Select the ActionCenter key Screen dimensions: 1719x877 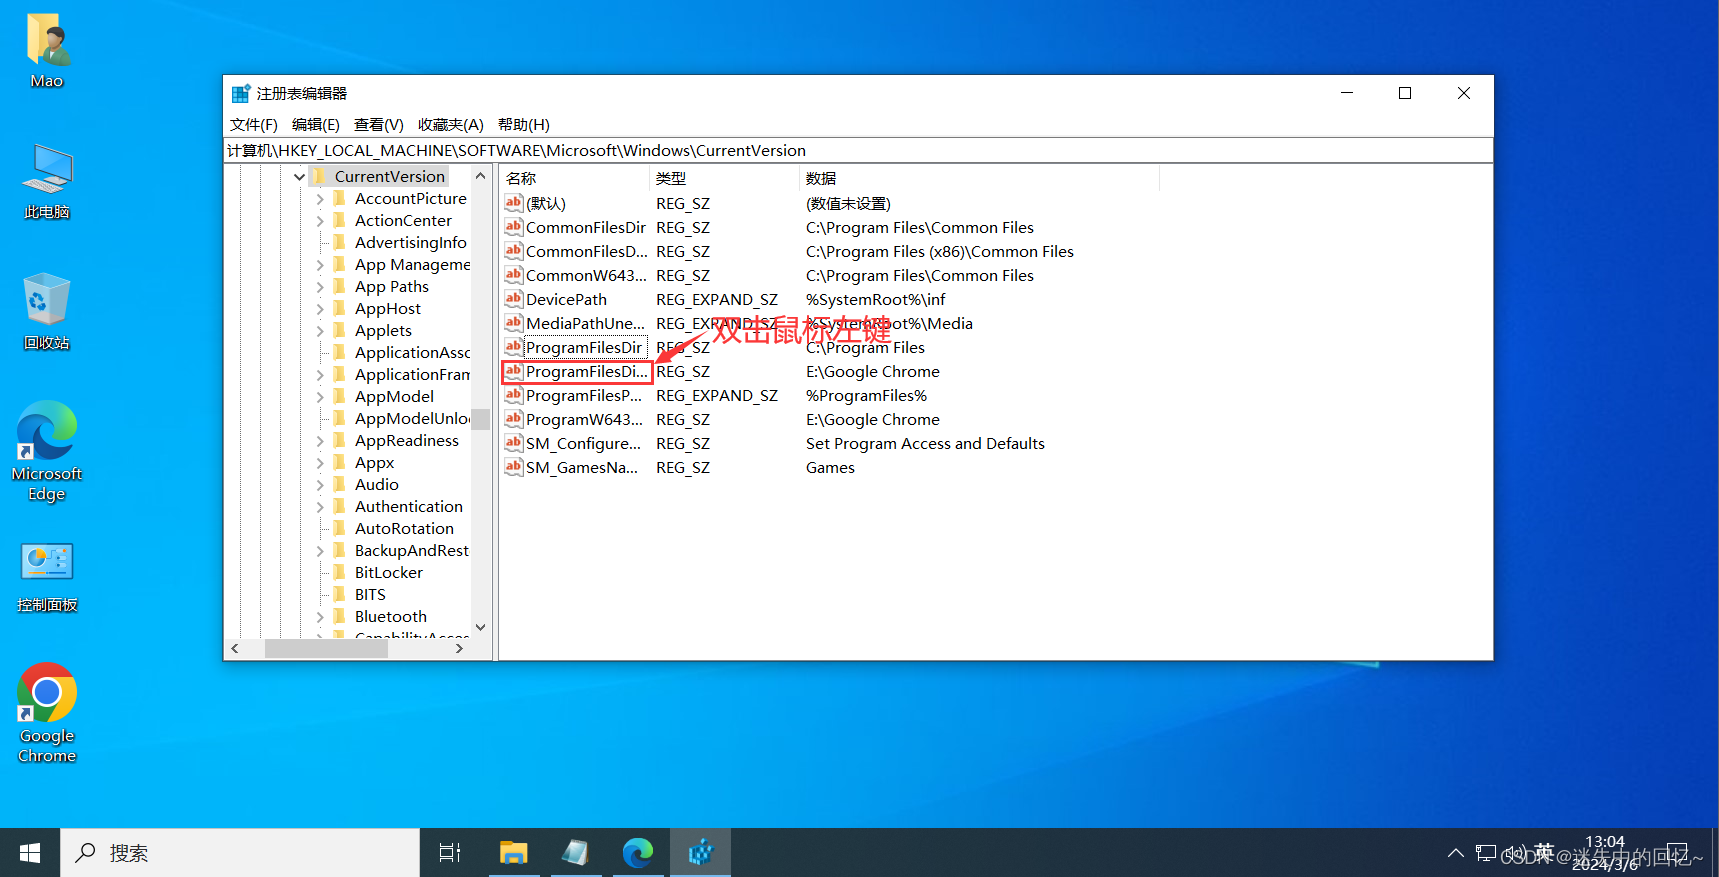coord(403,220)
